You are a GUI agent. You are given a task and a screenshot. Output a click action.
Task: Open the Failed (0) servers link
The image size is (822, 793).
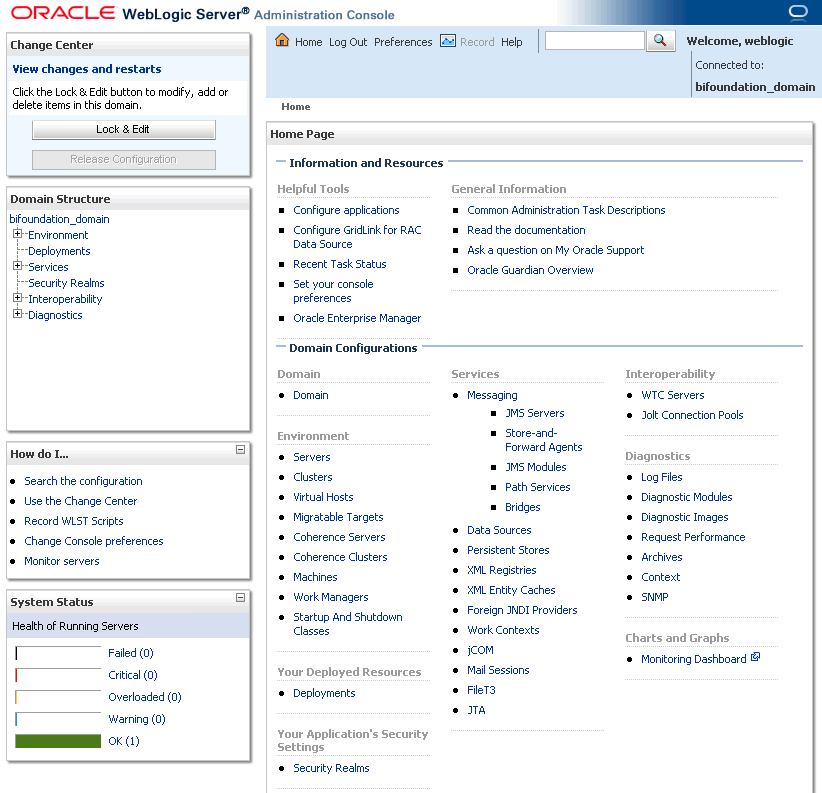pyautogui.click(x=131, y=653)
